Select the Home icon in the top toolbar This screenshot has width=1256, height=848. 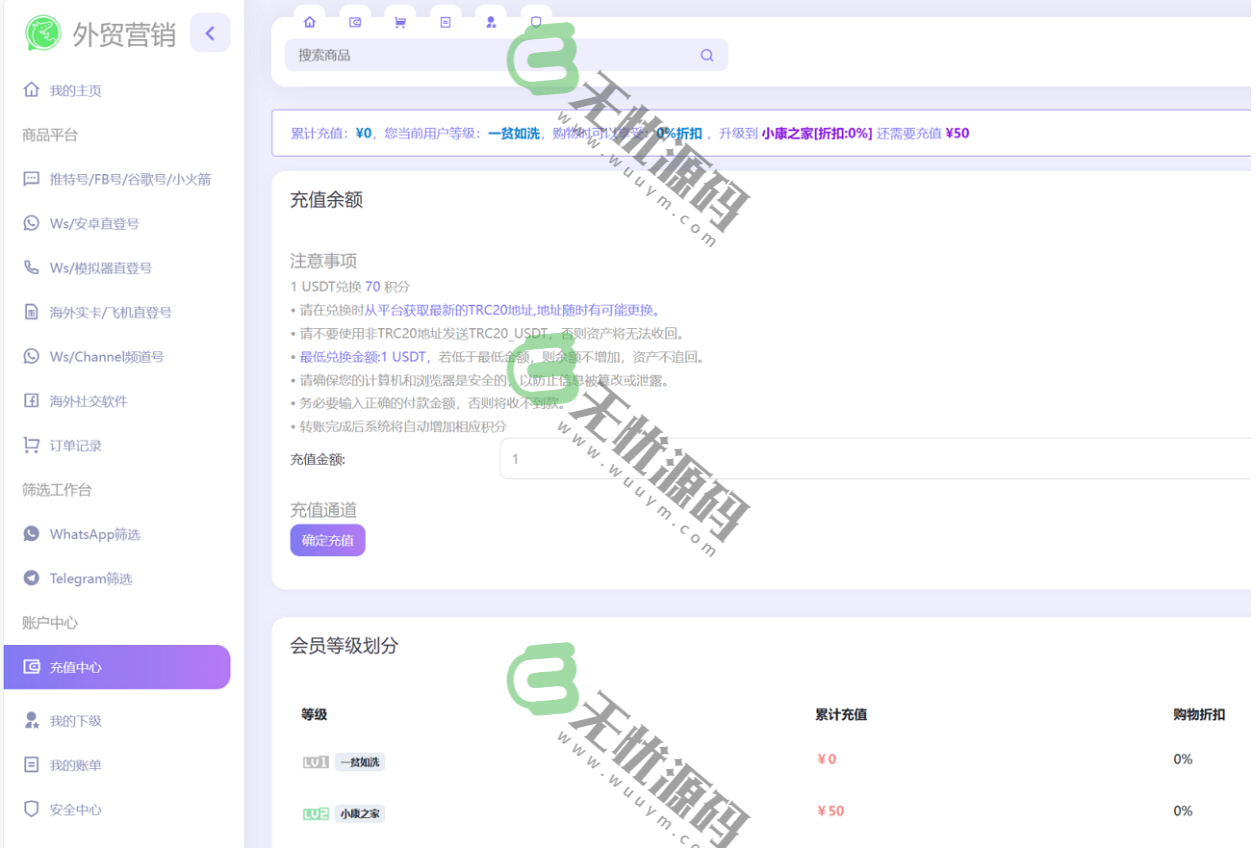click(x=310, y=22)
